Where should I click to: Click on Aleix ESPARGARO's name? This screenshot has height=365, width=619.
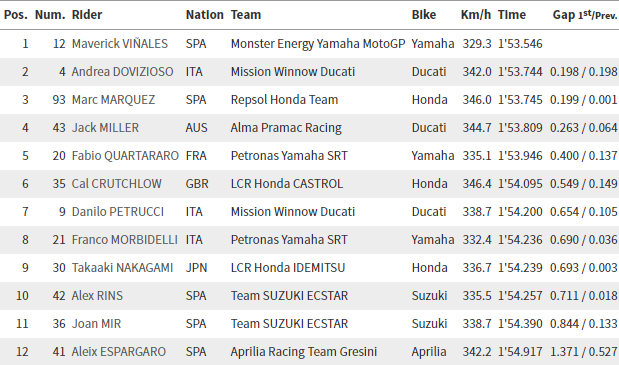coord(119,352)
